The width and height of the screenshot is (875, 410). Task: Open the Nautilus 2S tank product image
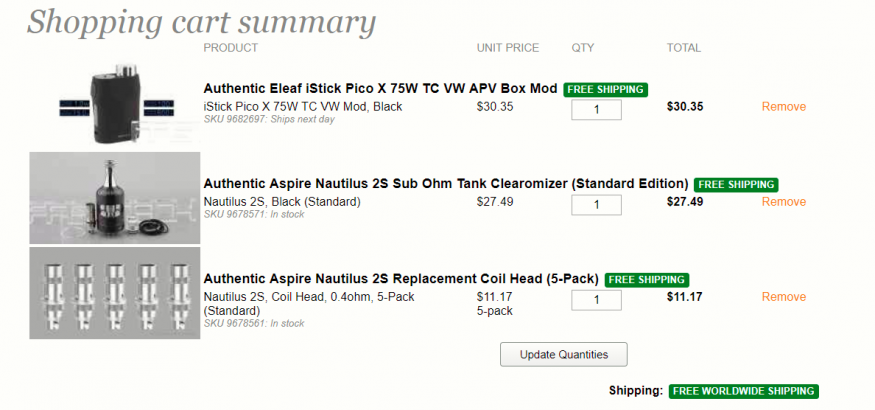[x=114, y=198]
